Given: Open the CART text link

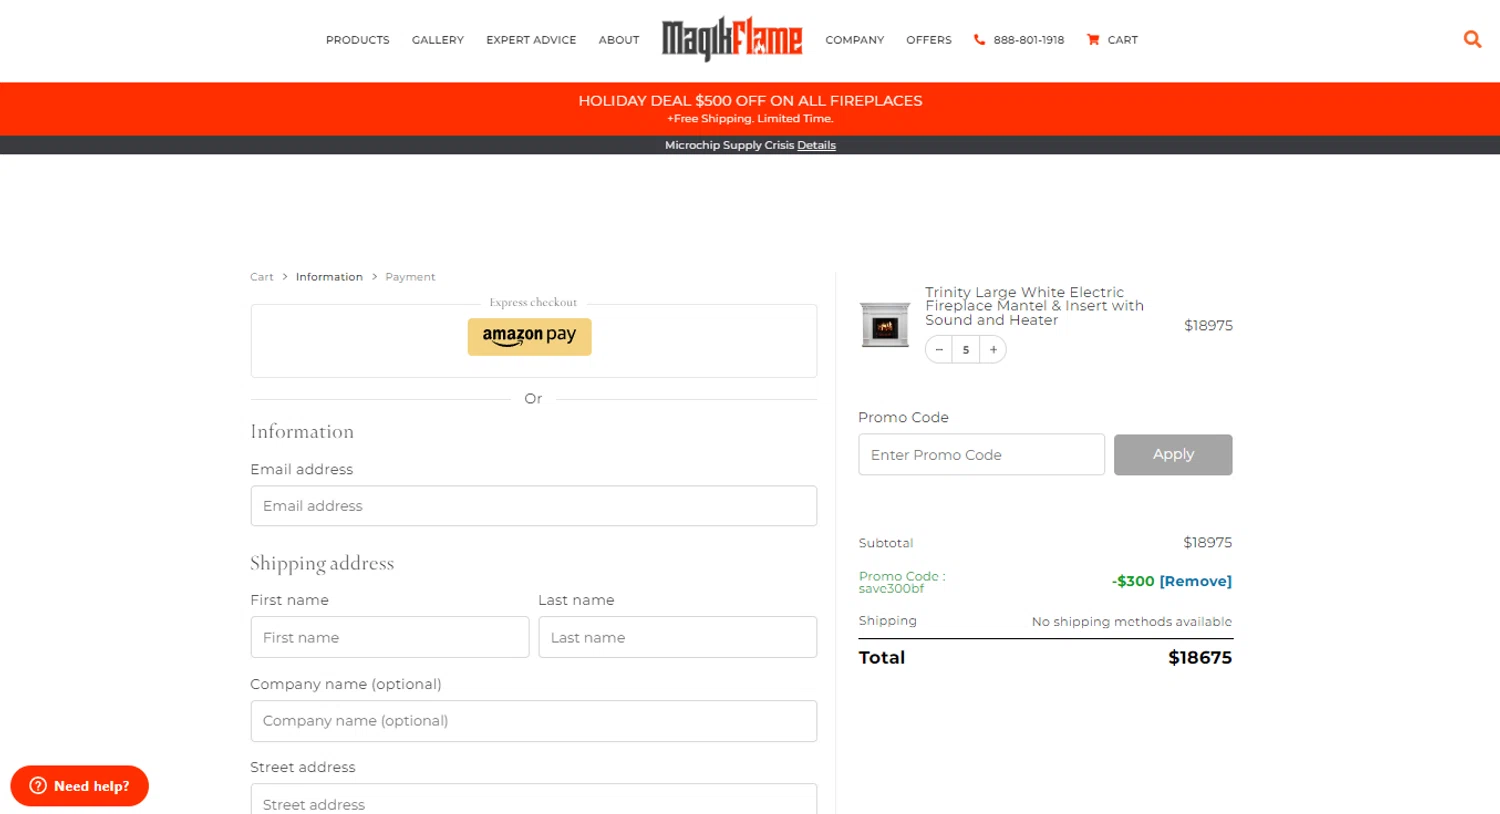Looking at the screenshot, I should [x=1122, y=40].
